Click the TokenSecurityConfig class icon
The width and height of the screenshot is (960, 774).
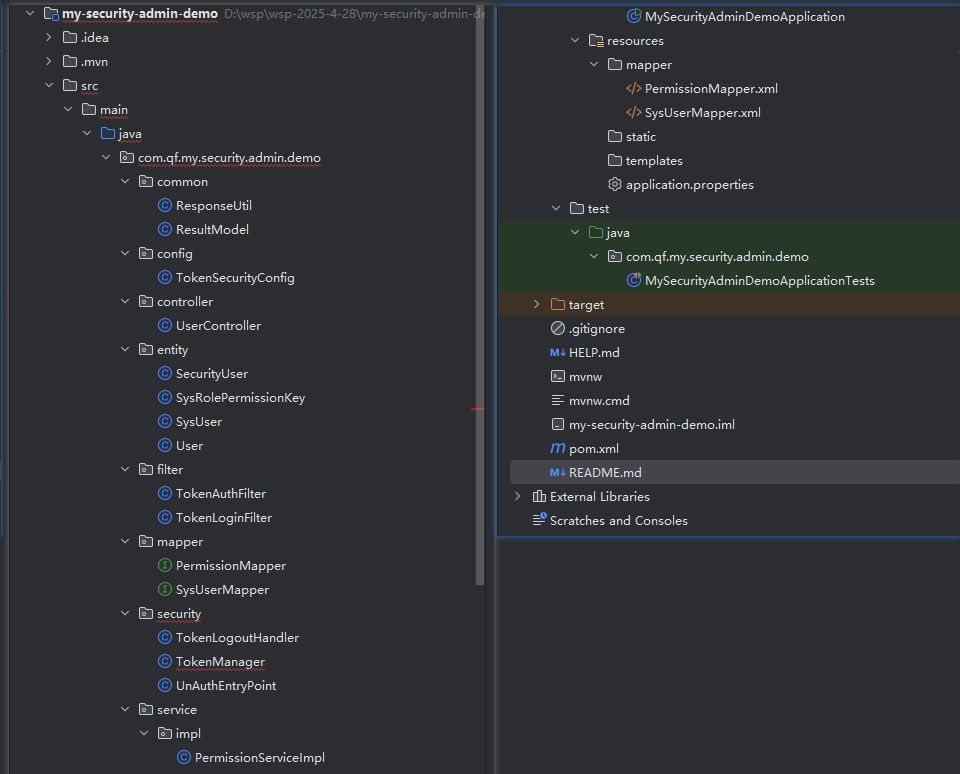coord(165,277)
